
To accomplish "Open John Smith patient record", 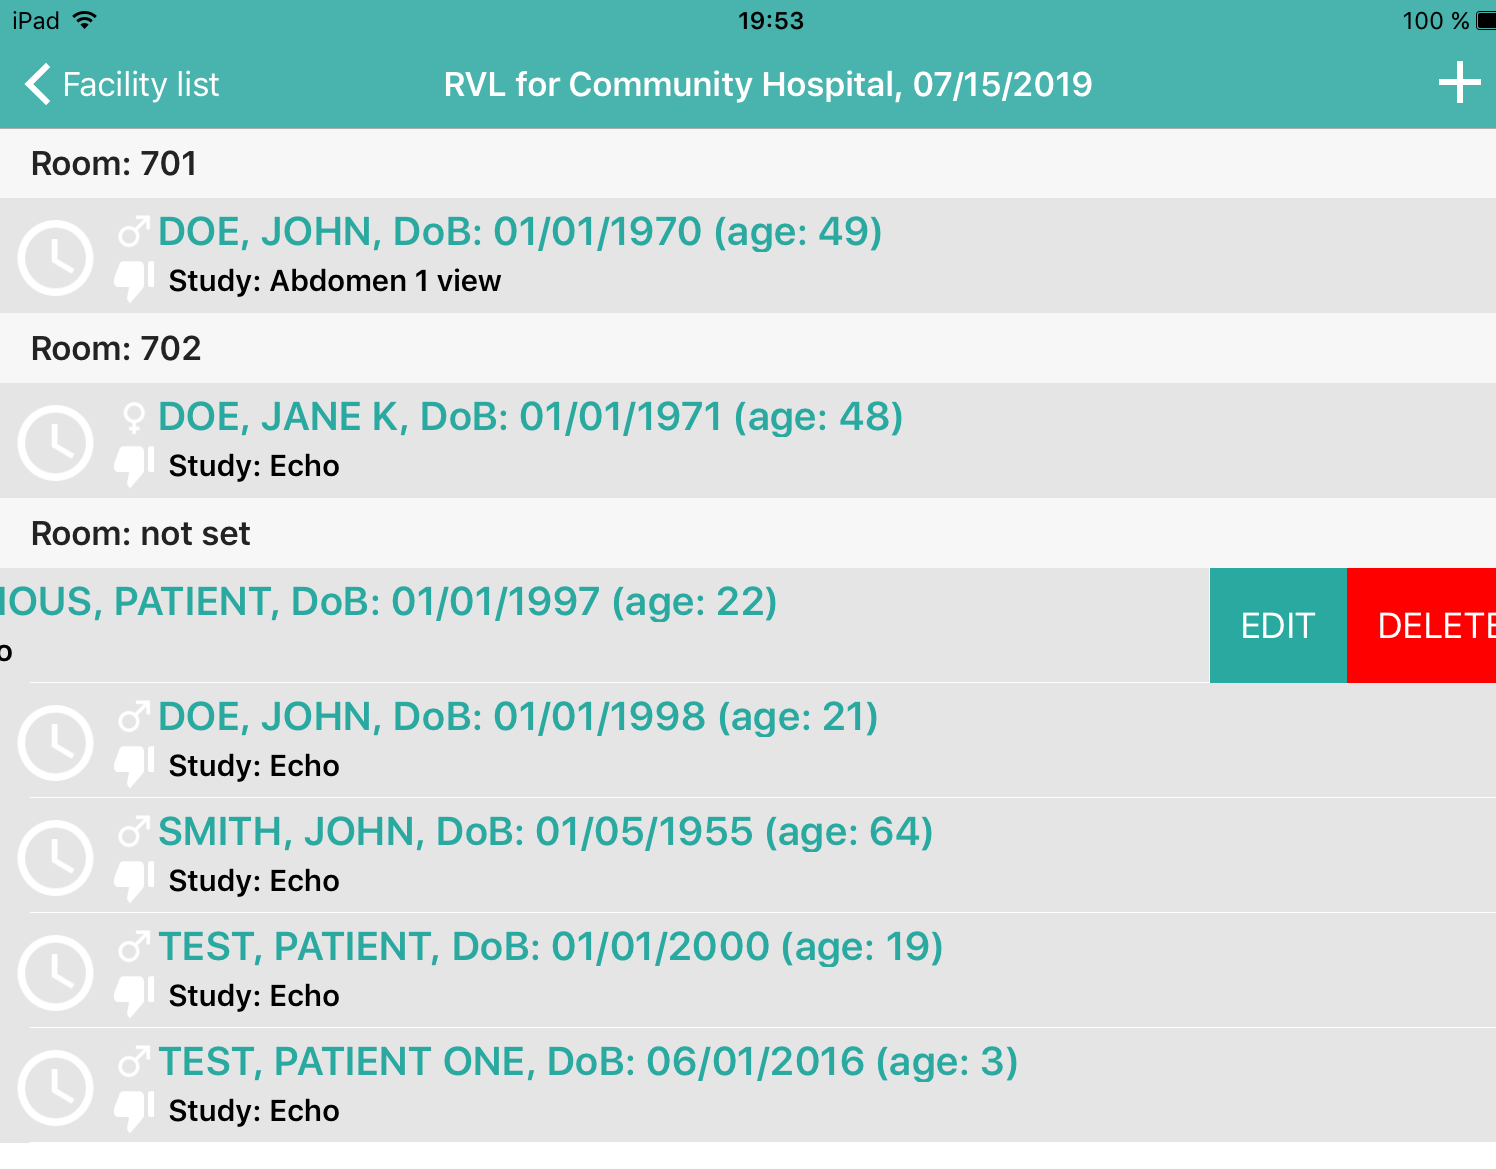I will point(545,833).
